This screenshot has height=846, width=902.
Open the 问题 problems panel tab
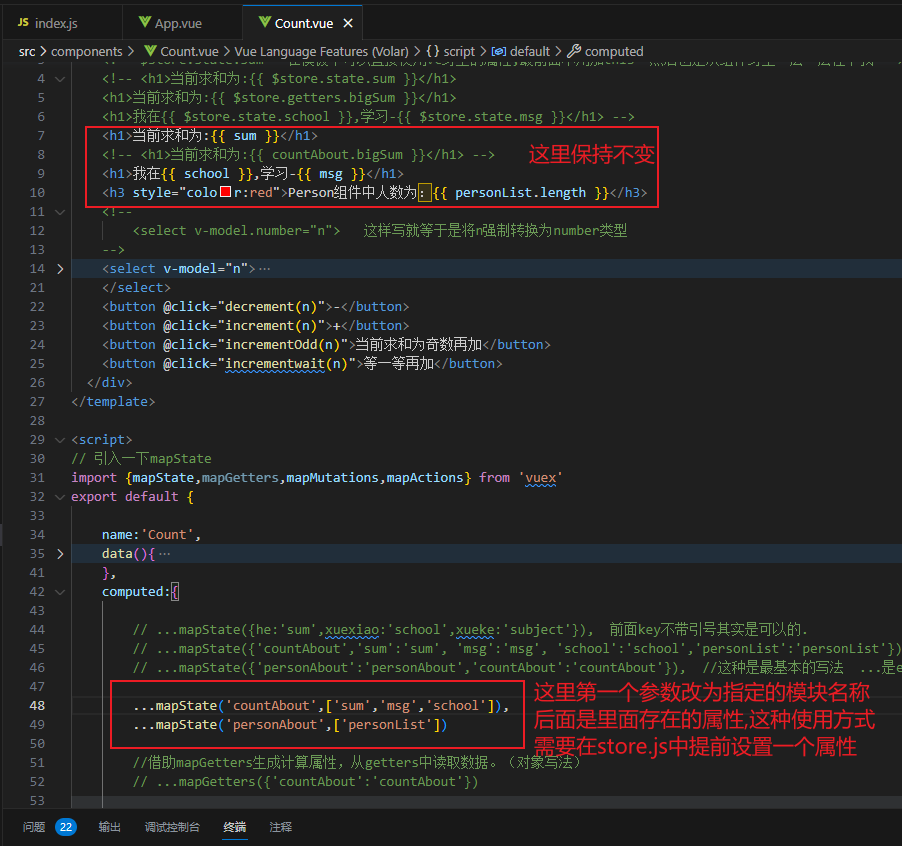click(x=34, y=826)
